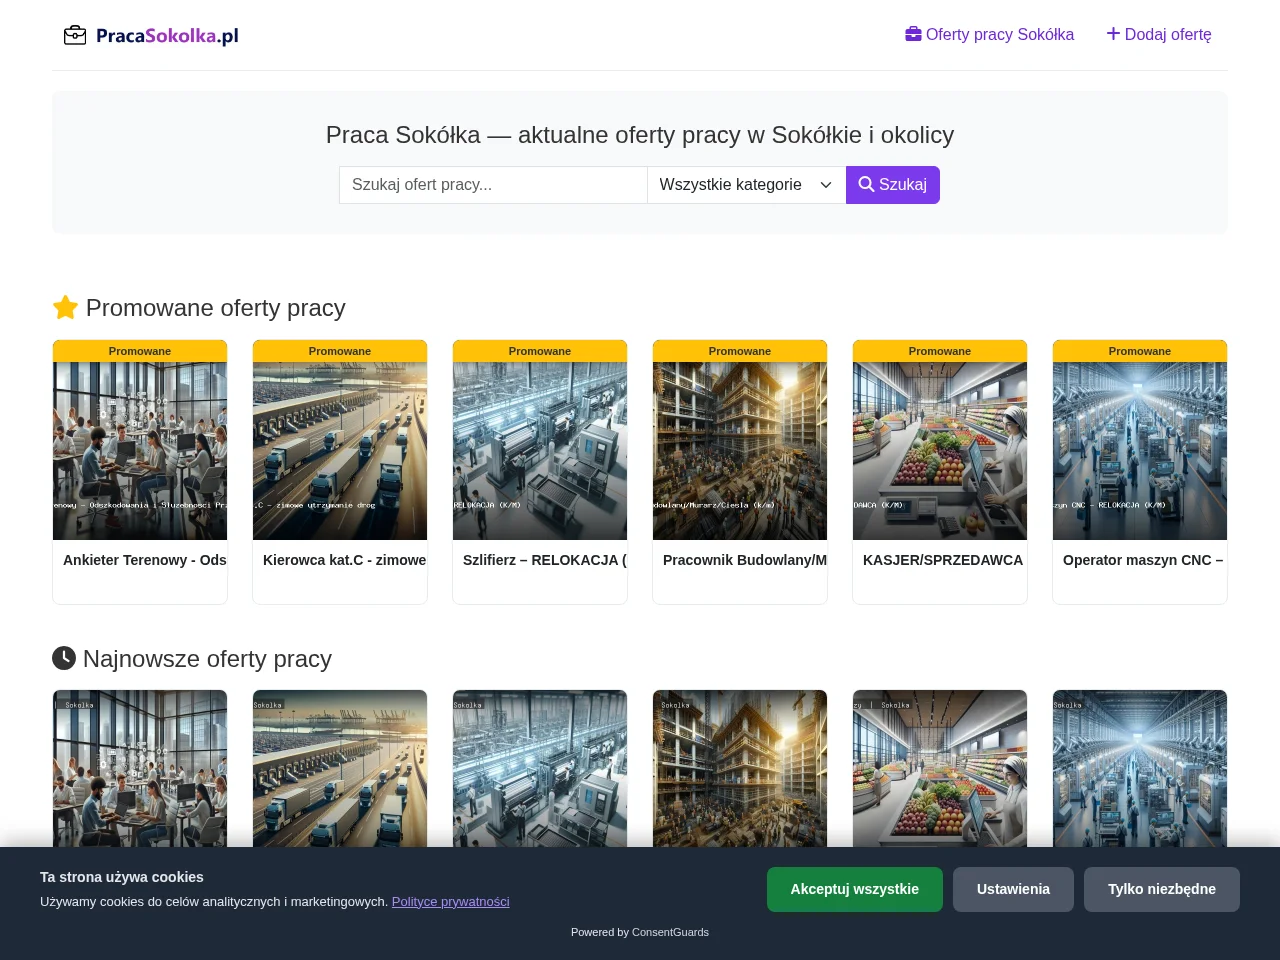Click the clock icon by Najnowsze oferty pracy
Screen dimensions: 1280x960
[x=64, y=658]
